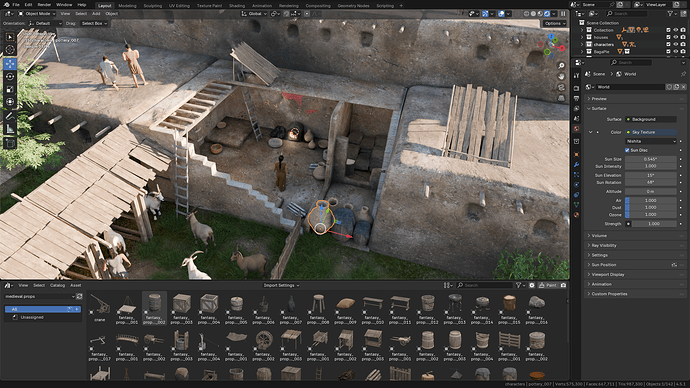Open the File menu
The image size is (690, 388).
tap(16, 4)
